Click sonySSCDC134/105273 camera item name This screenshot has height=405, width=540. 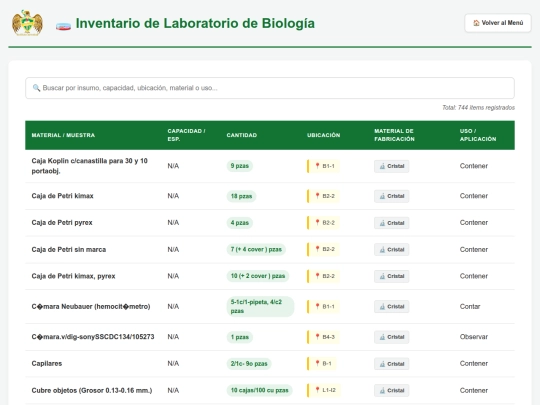(x=93, y=336)
